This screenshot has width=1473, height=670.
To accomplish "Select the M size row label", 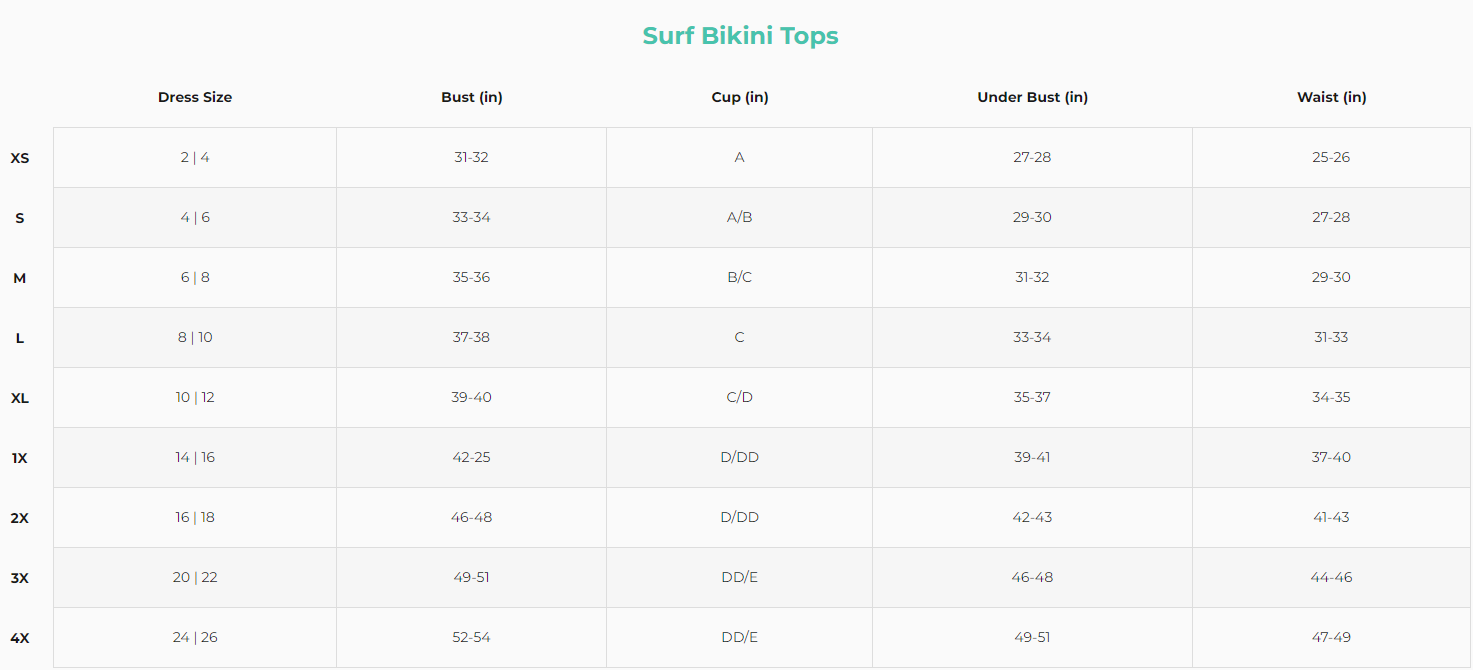I will [x=20, y=278].
